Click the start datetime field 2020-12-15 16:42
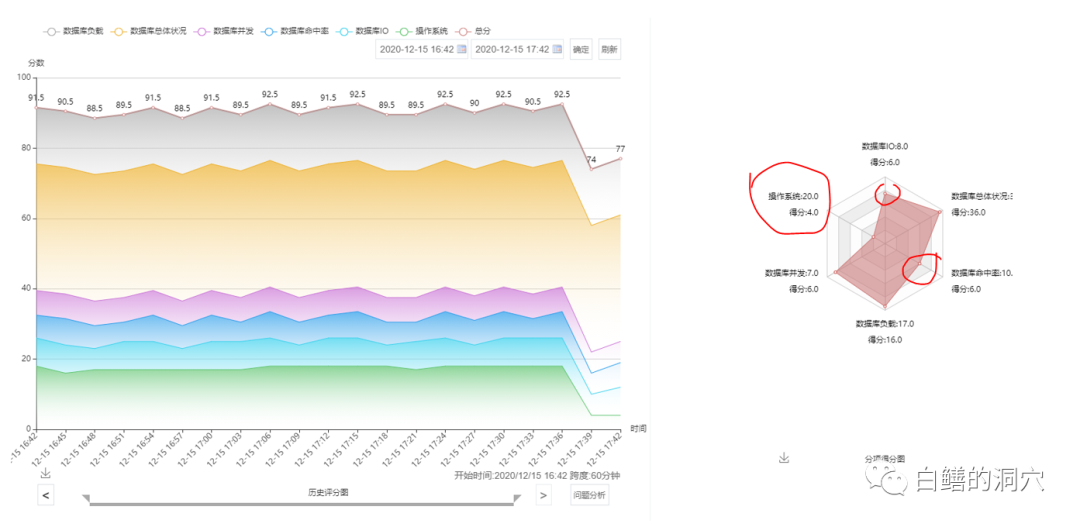The height and width of the screenshot is (527, 1080). [x=422, y=49]
